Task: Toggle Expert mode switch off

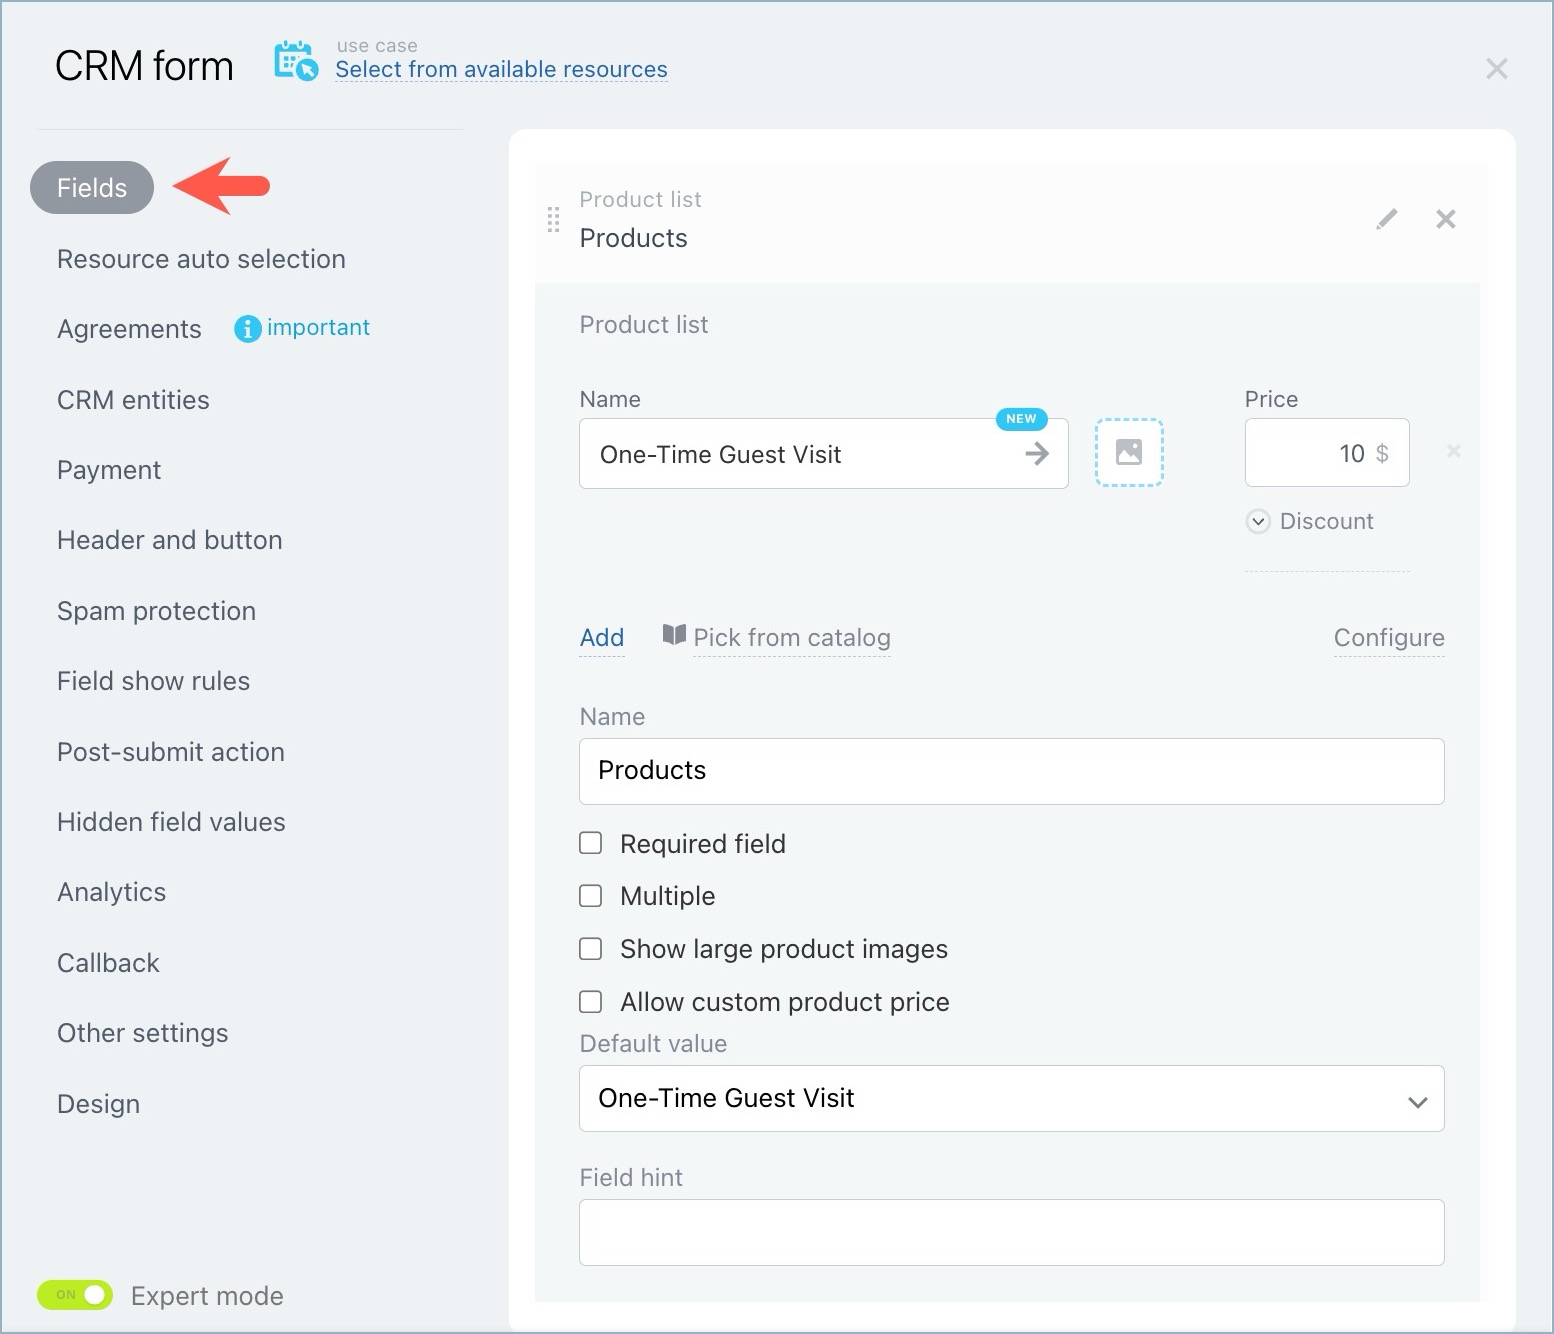Action: [76, 1294]
